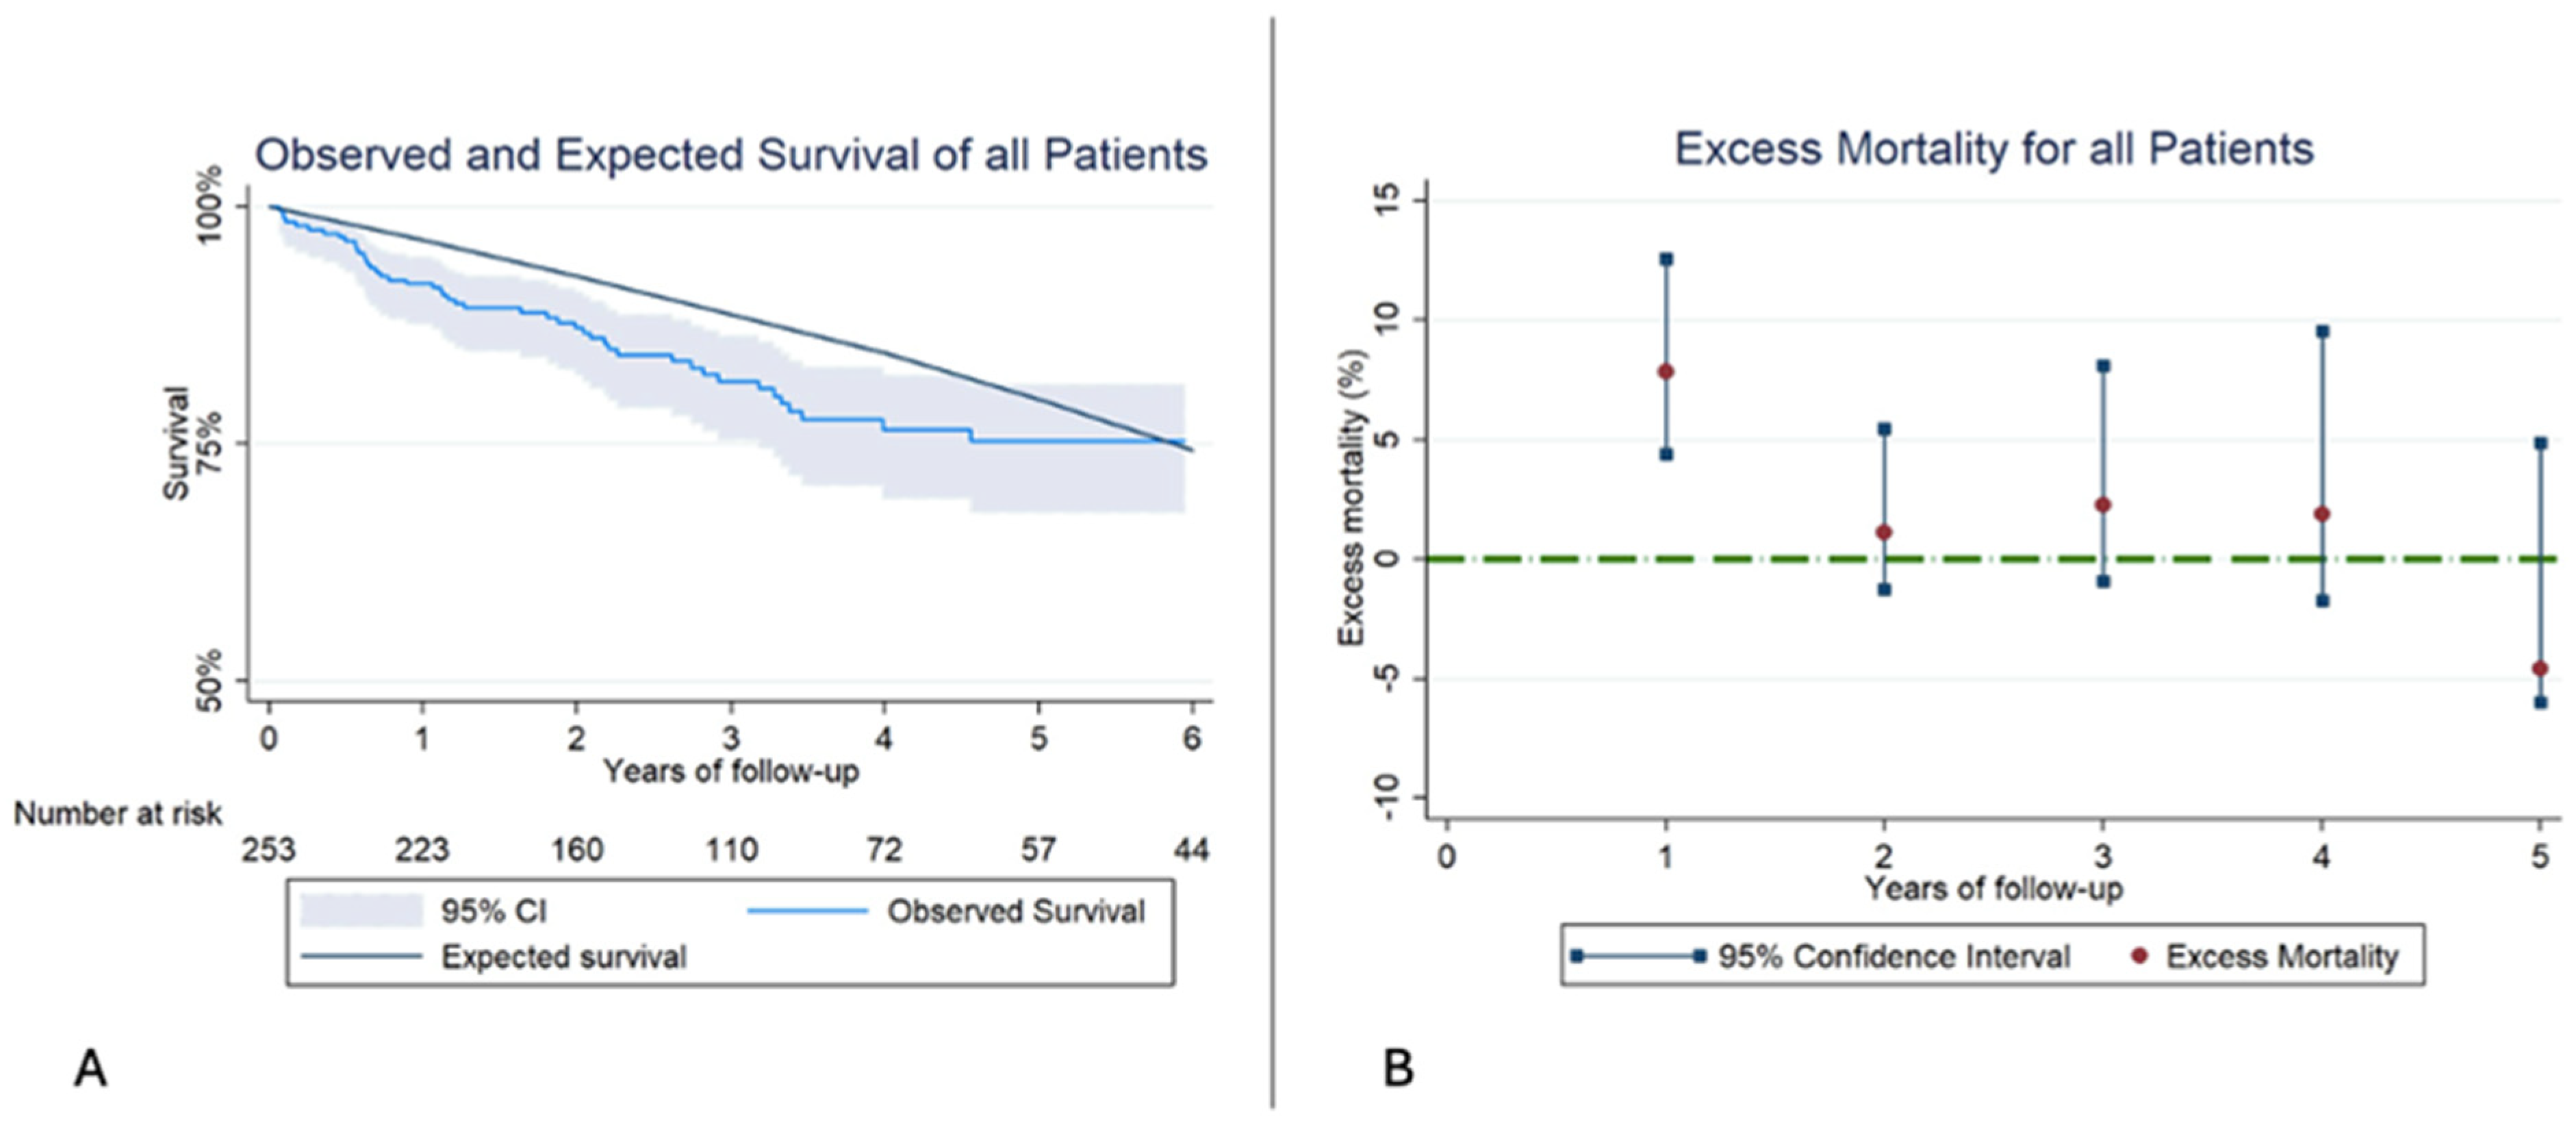Viewport: 2576px width, 1125px height.
Task: Click the "Excess mortality (%)" y-axis label
Action: (1351, 497)
